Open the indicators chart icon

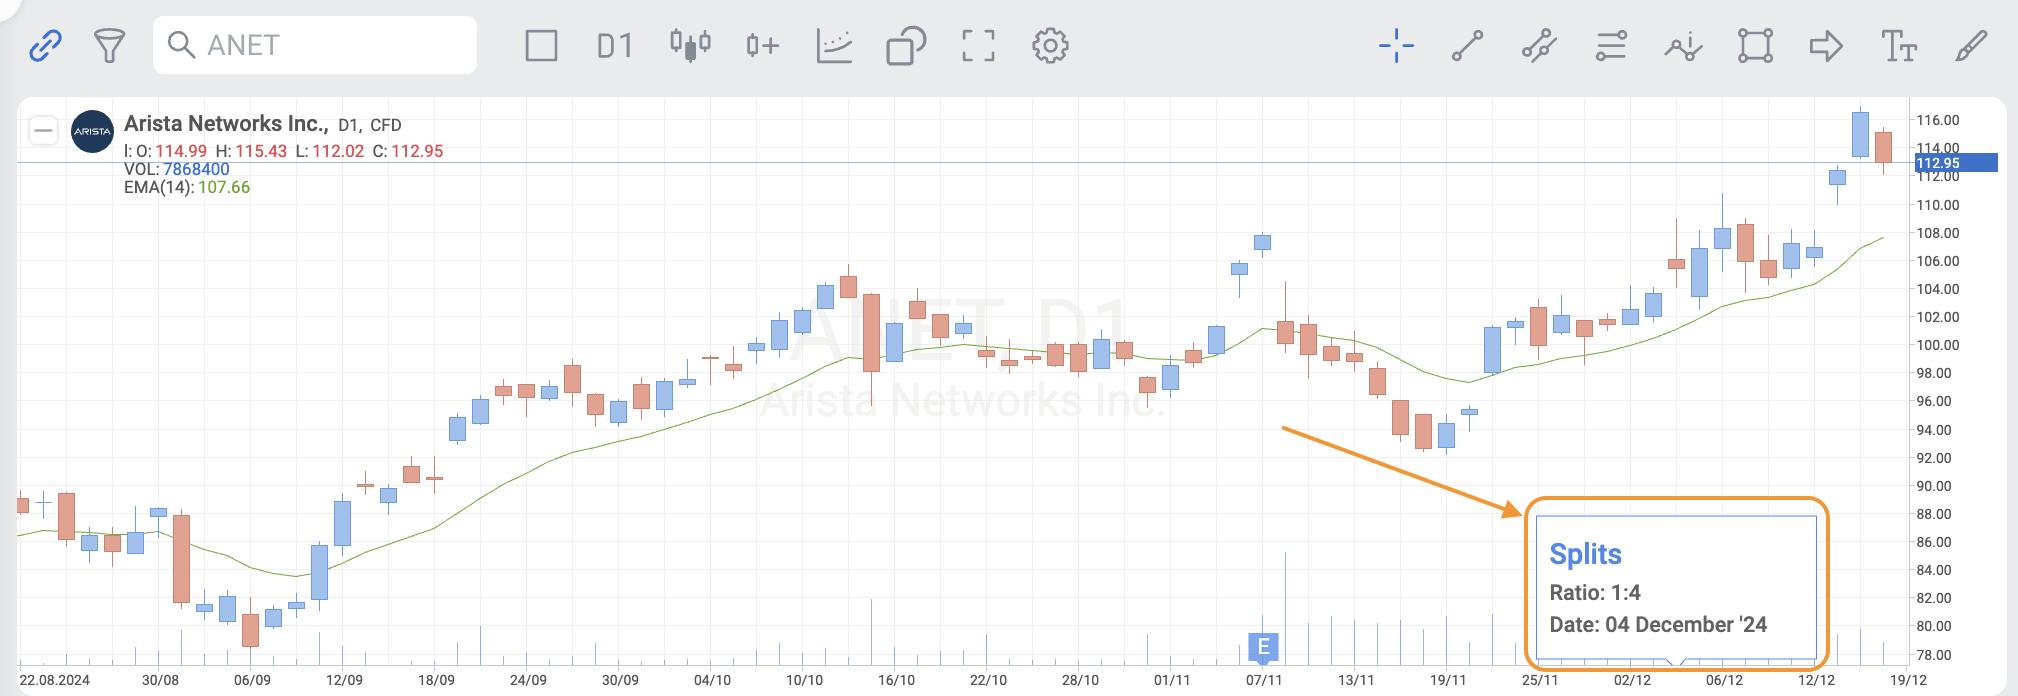[834, 45]
